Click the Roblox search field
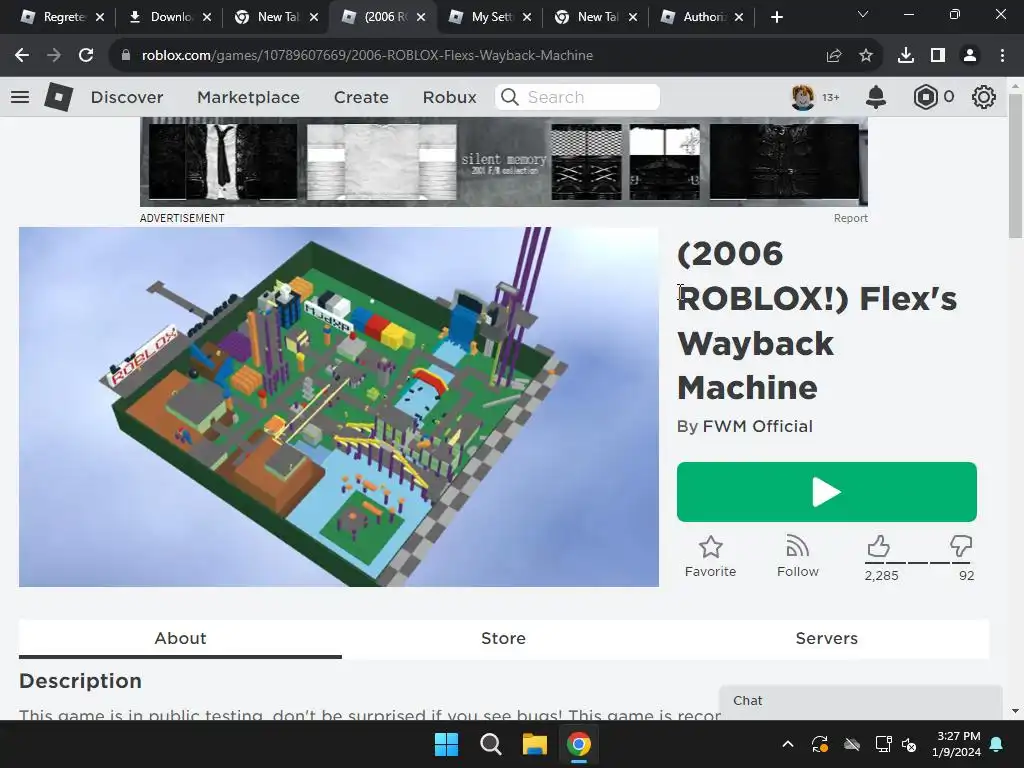 coord(577,97)
